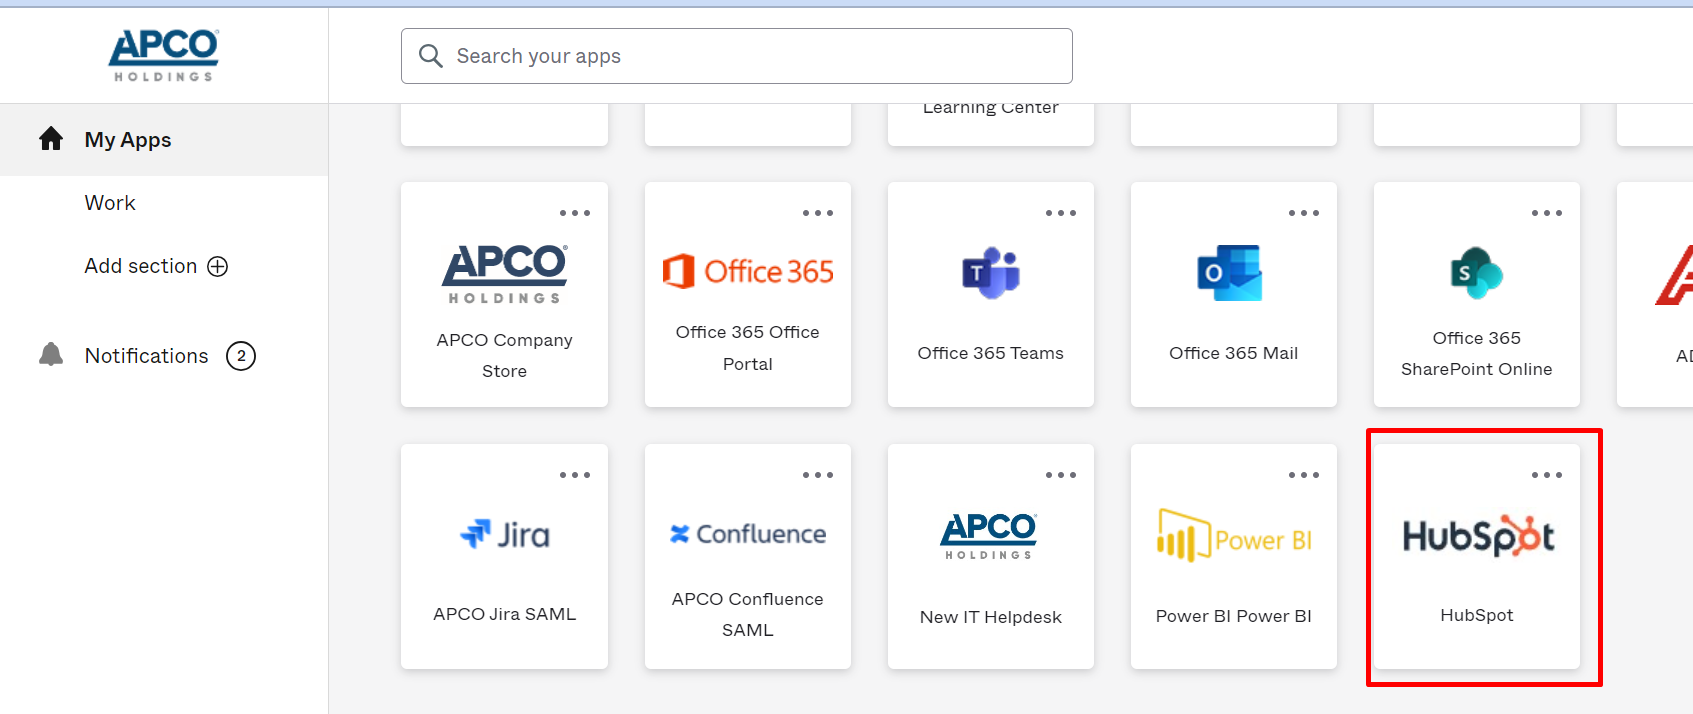Open Office 365 Office Portal app
This screenshot has height=714, width=1693.
[x=747, y=295]
